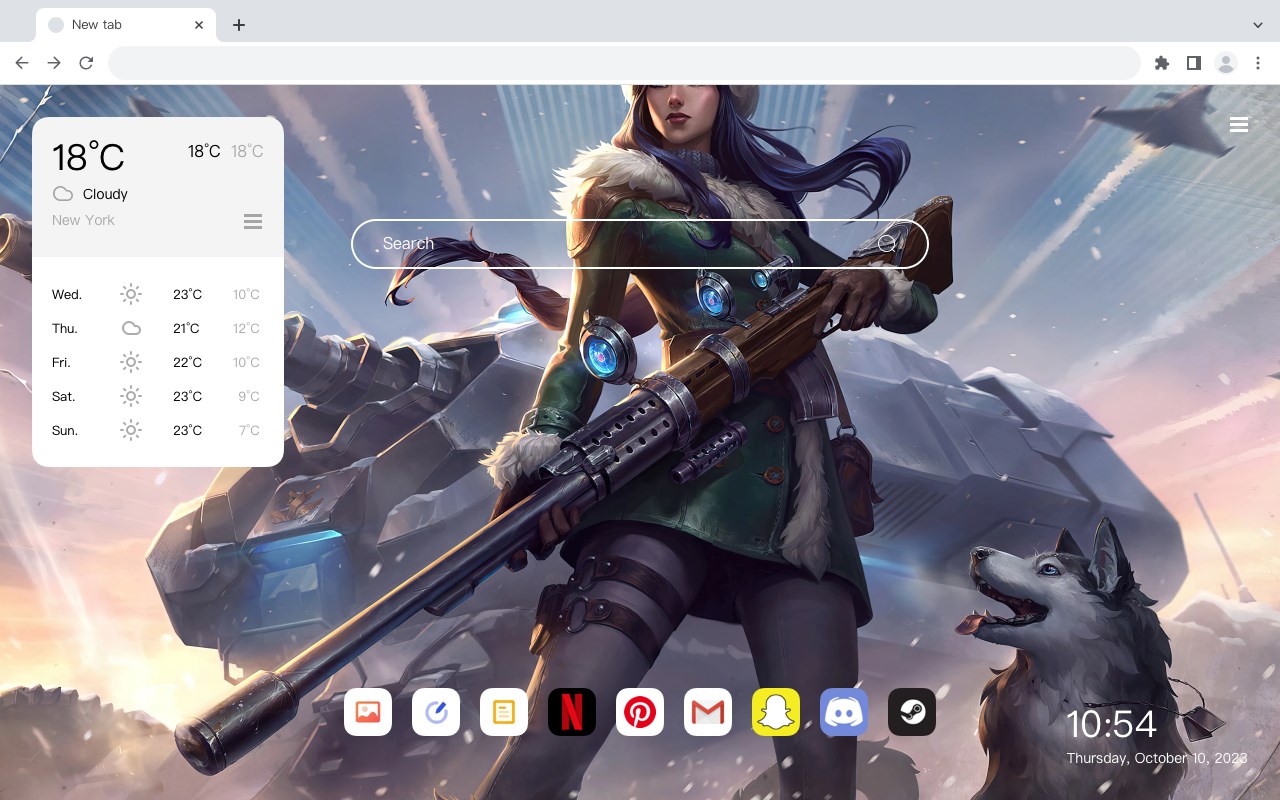Click the sunny icon for Sun.
Screen dimensions: 1280x800
[x=131, y=430]
